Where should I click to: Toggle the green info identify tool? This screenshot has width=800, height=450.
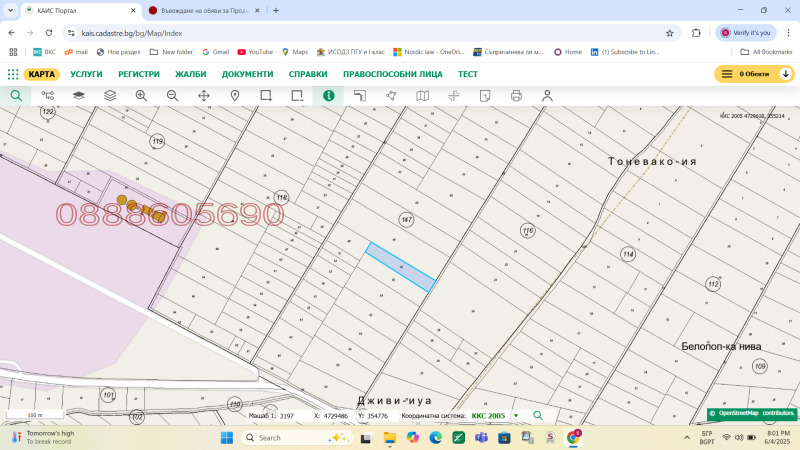[x=329, y=96]
